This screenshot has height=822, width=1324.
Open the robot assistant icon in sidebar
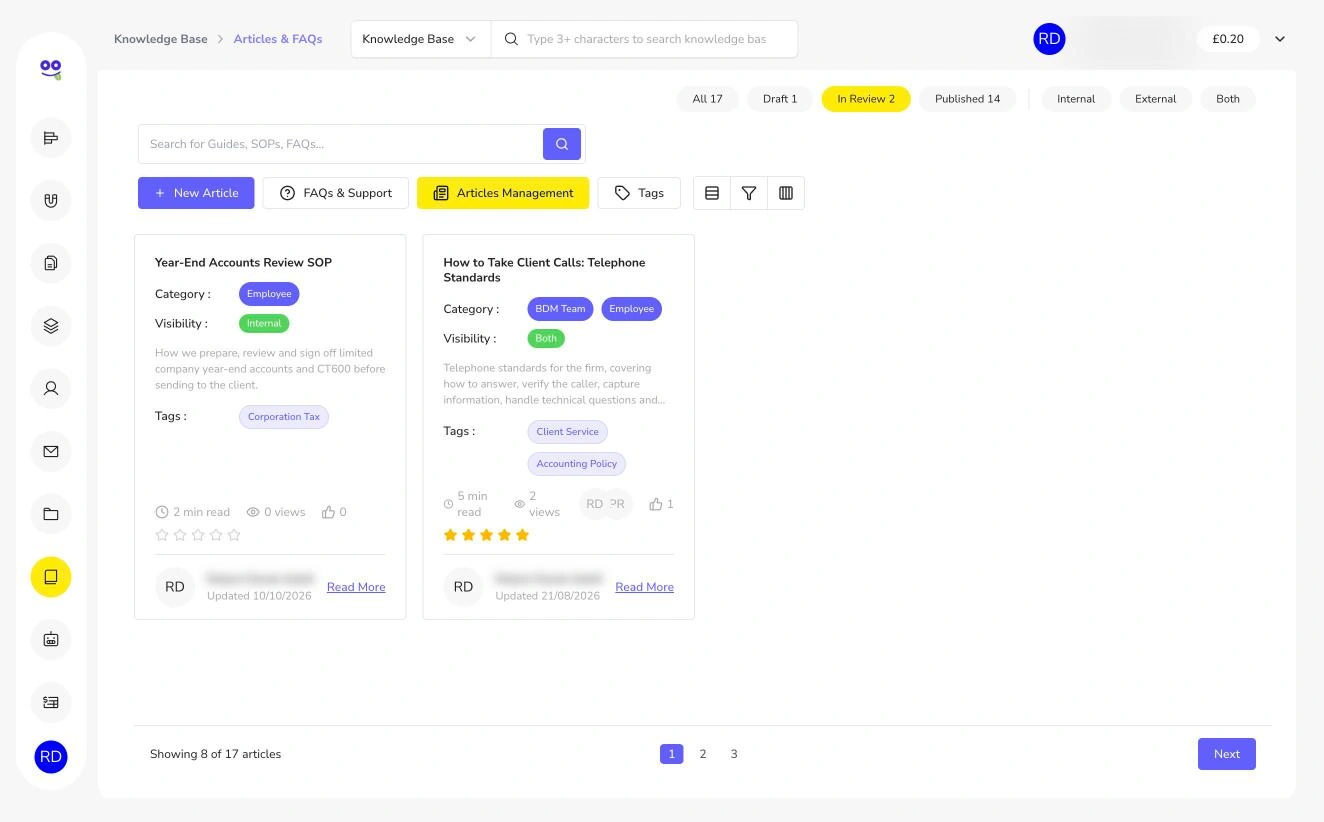[51, 639]
